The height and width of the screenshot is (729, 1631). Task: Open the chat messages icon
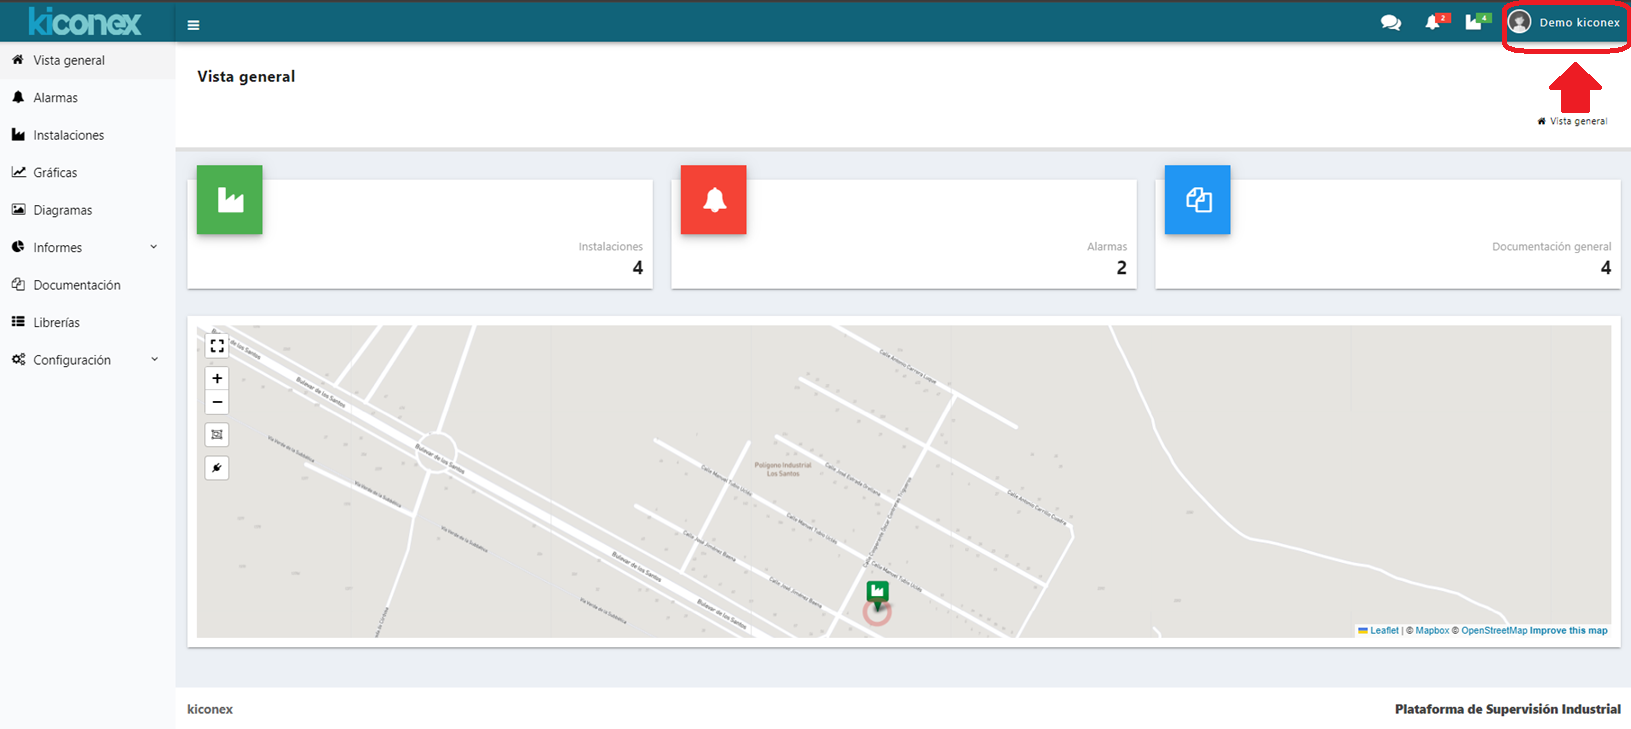point(1390,23)
